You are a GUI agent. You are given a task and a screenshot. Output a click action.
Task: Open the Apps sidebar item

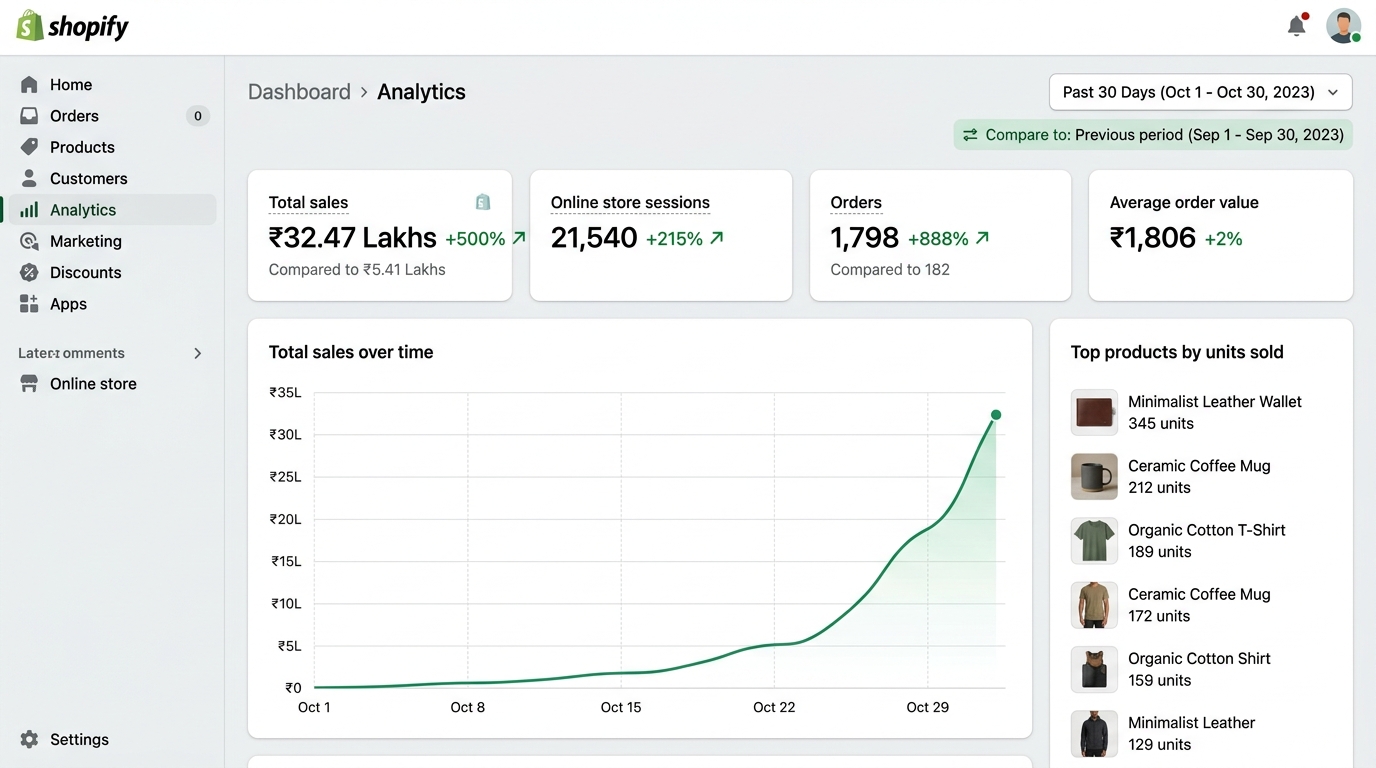click(x=110, y=304)
